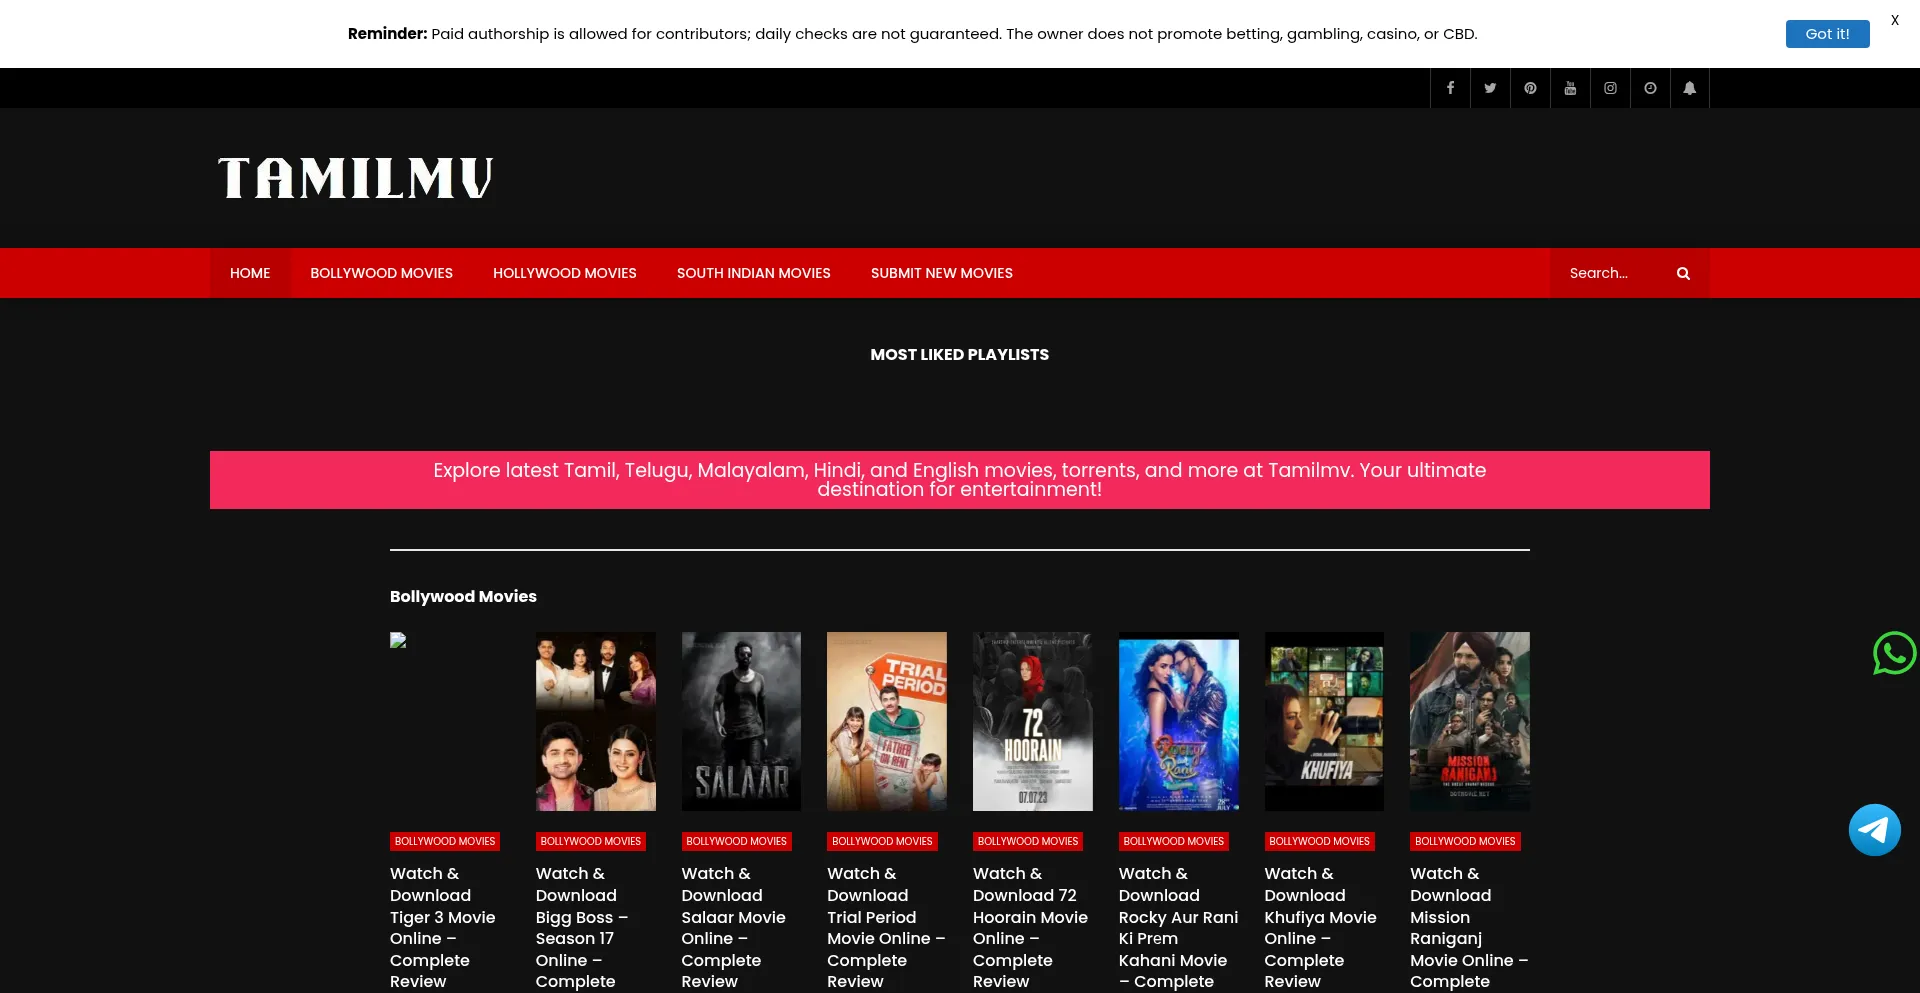
Task: Go to the HOME menu item
Action: click(x=250, y=273)
